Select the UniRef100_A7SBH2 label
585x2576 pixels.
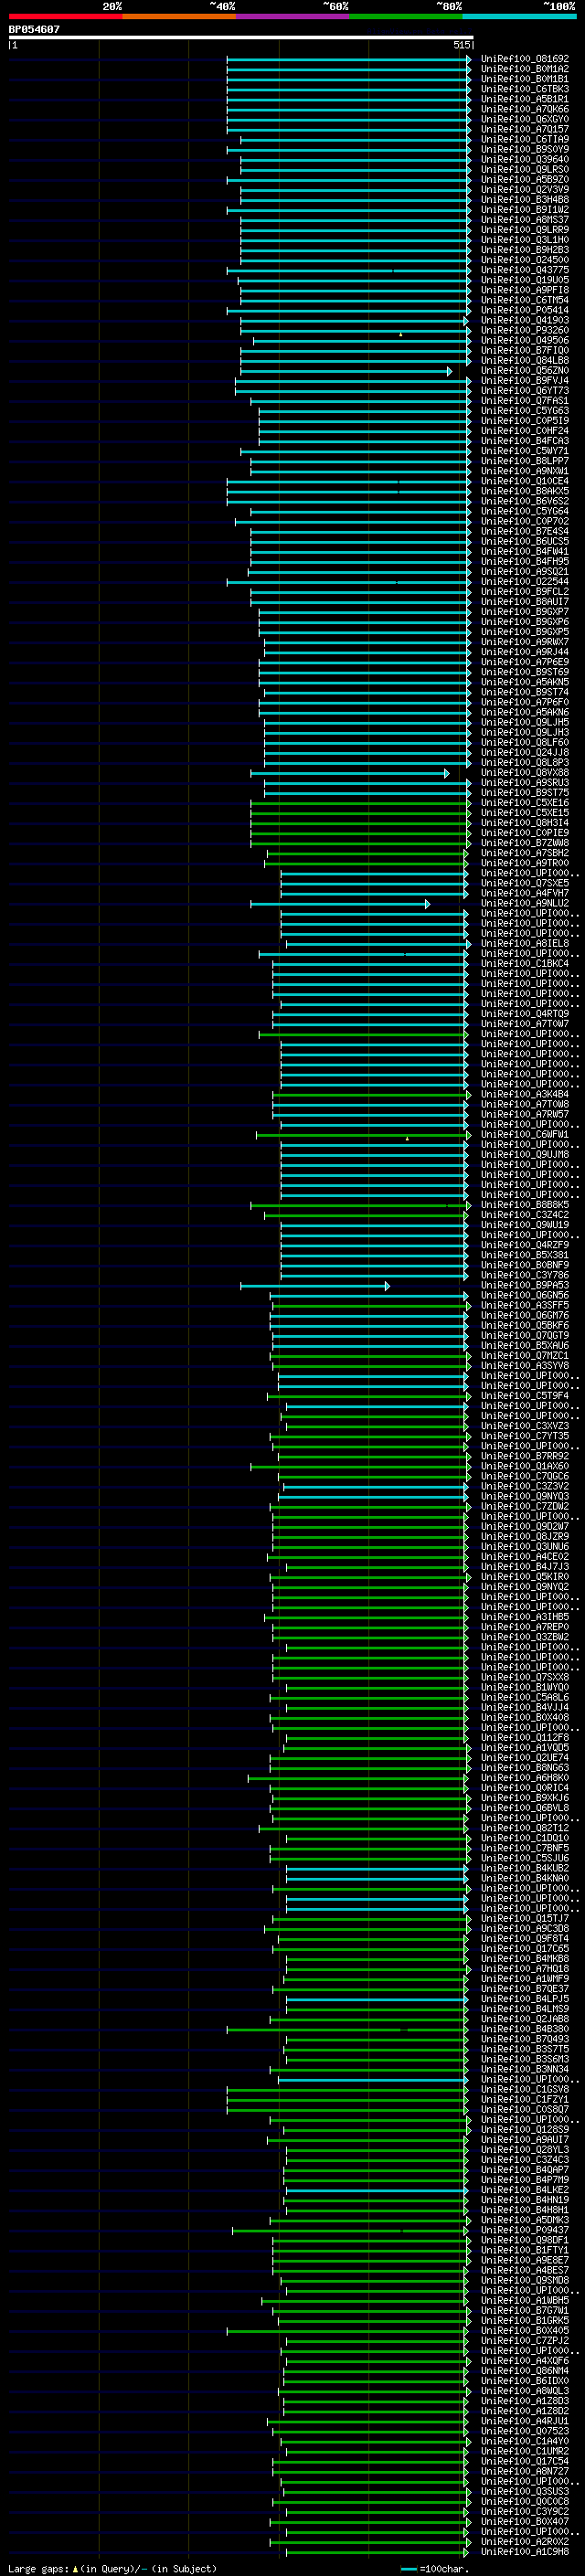524,853
